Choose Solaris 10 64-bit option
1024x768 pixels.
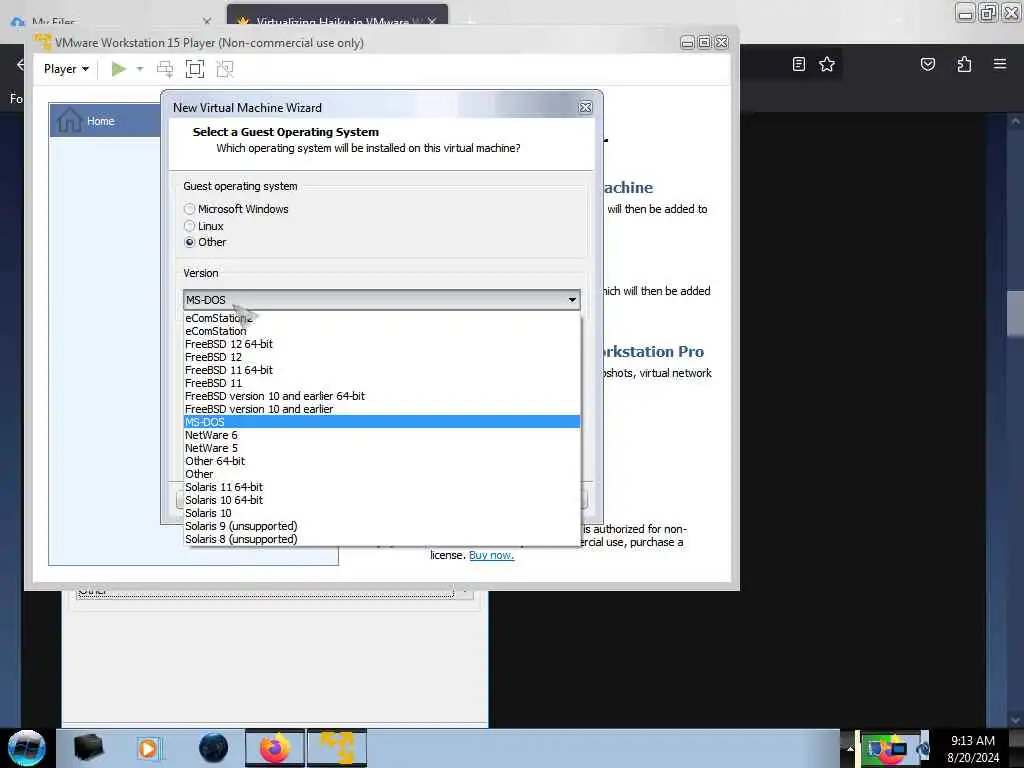[382, 500]
